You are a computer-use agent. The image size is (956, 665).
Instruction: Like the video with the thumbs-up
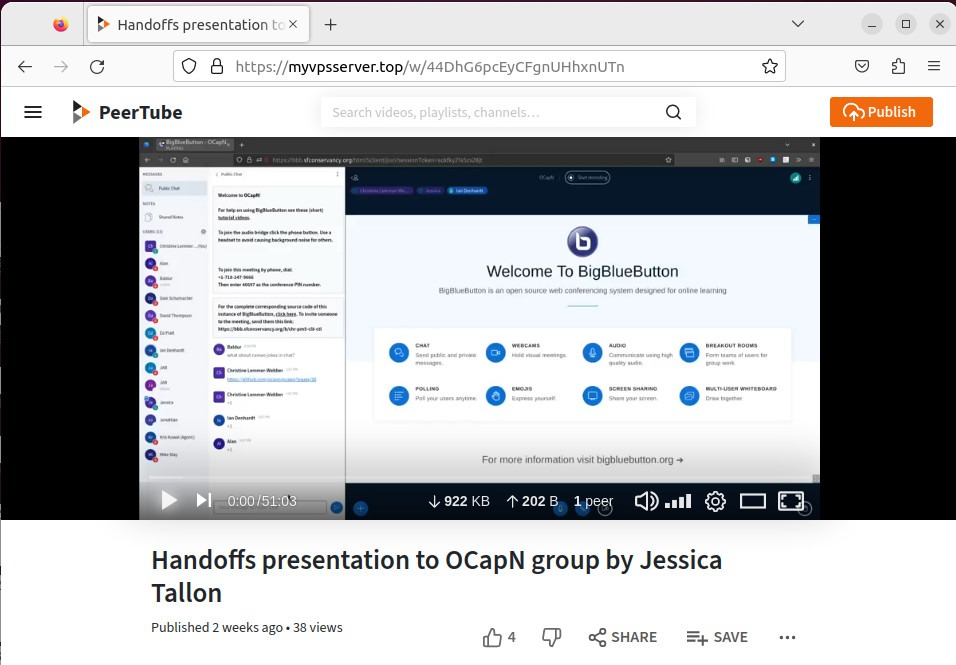point(494,636)
